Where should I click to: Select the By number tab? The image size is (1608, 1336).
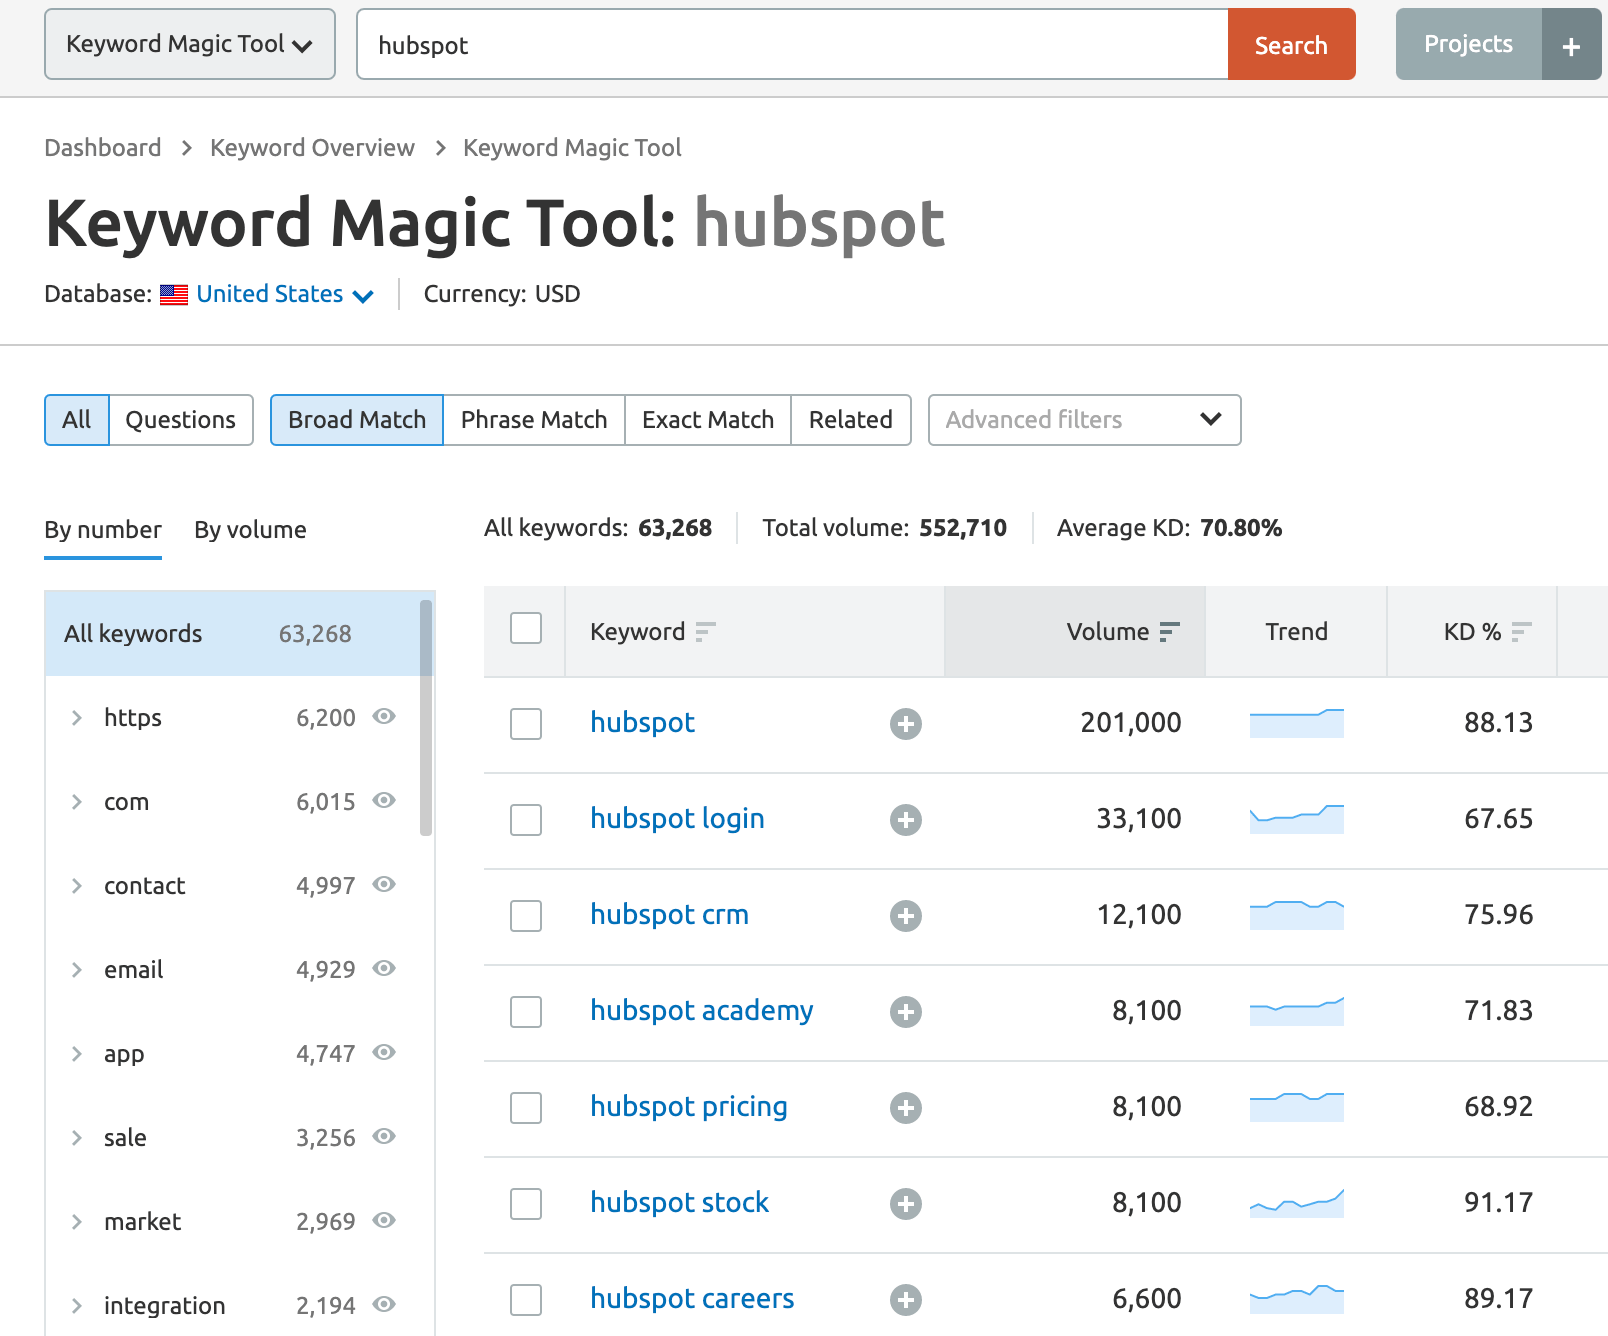[103, 530]
